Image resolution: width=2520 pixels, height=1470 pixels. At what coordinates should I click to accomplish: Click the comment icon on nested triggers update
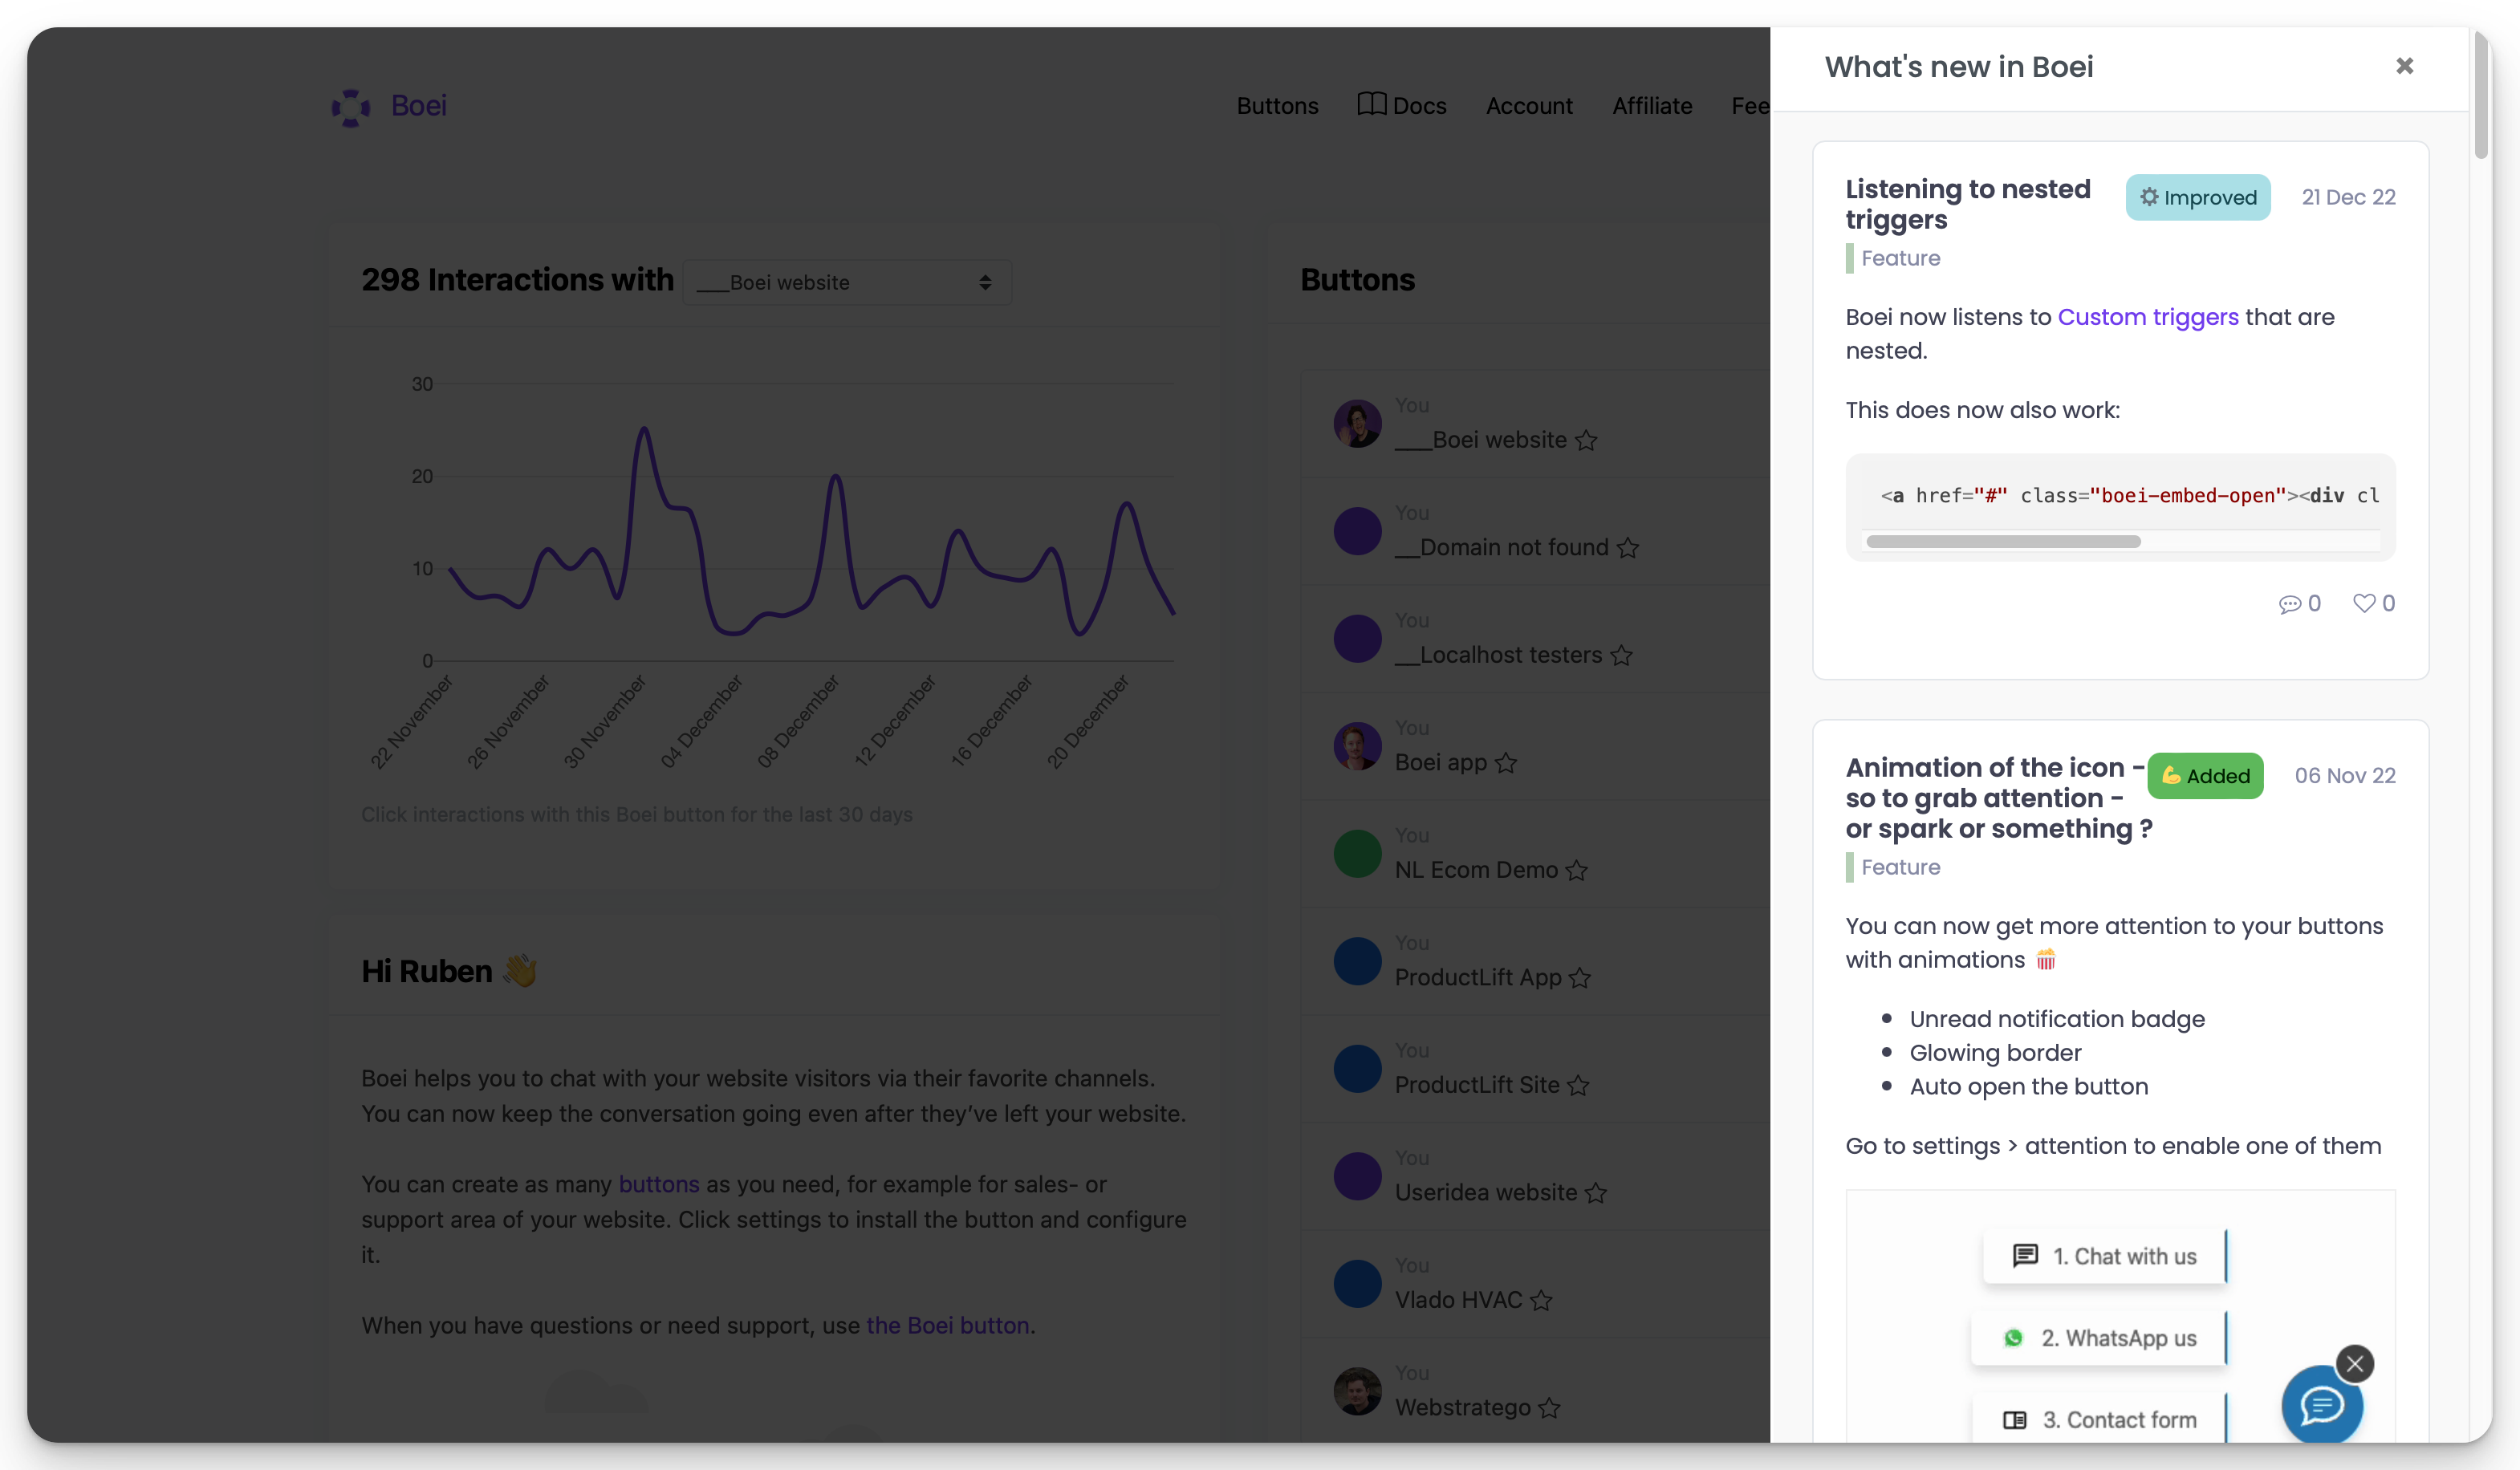point(2293,603)
